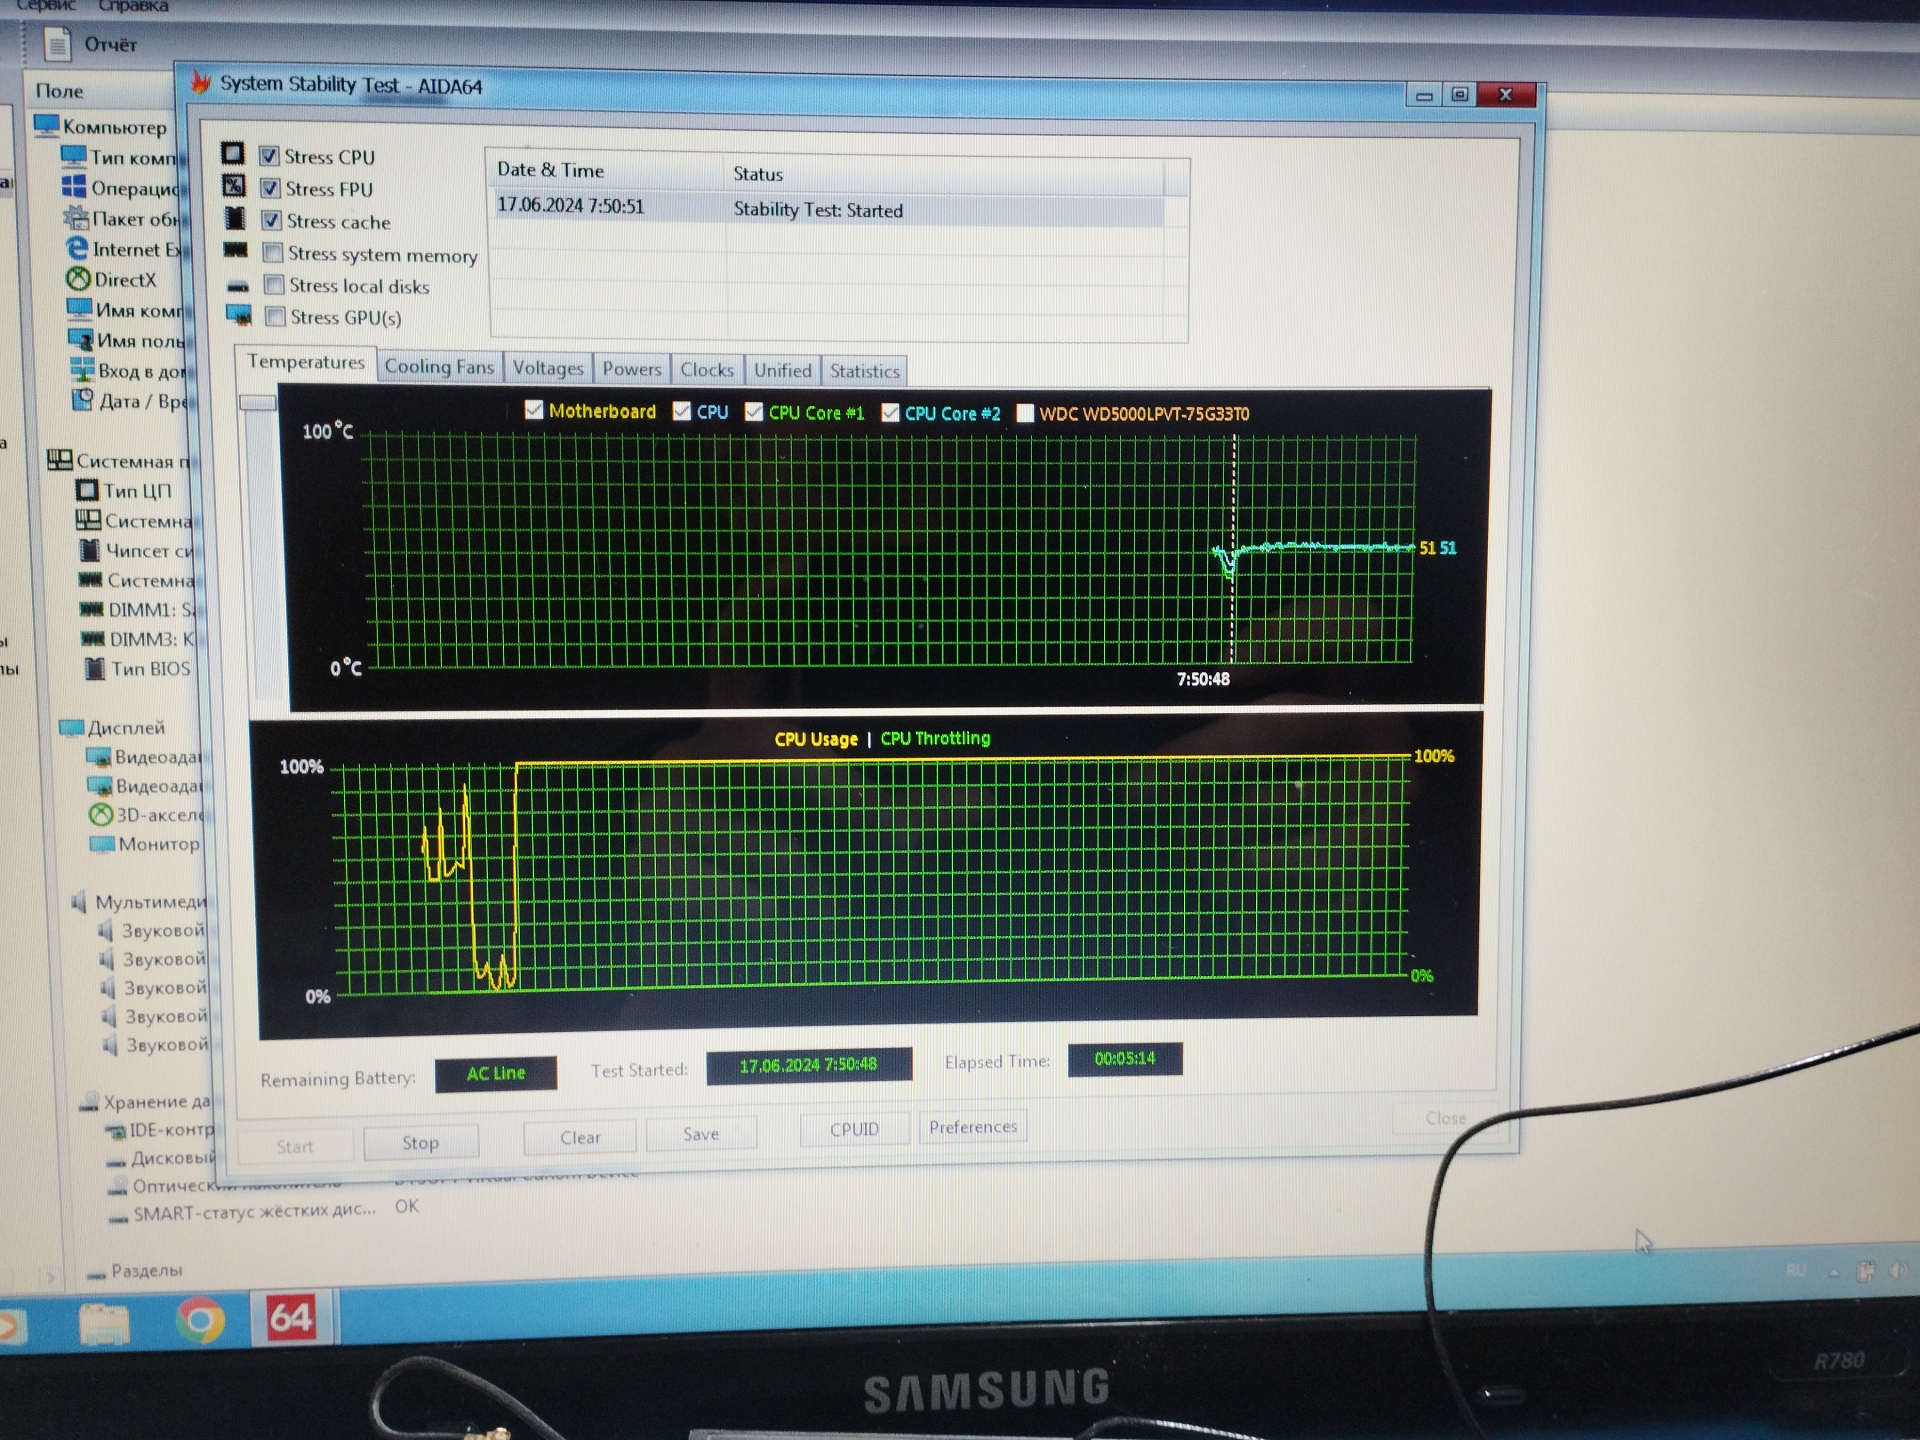This screenshot has width=1920, height=1440.
Task: Click the Отчёт report icon in AIDA64 toolbar
Action: tap(57, 44)
